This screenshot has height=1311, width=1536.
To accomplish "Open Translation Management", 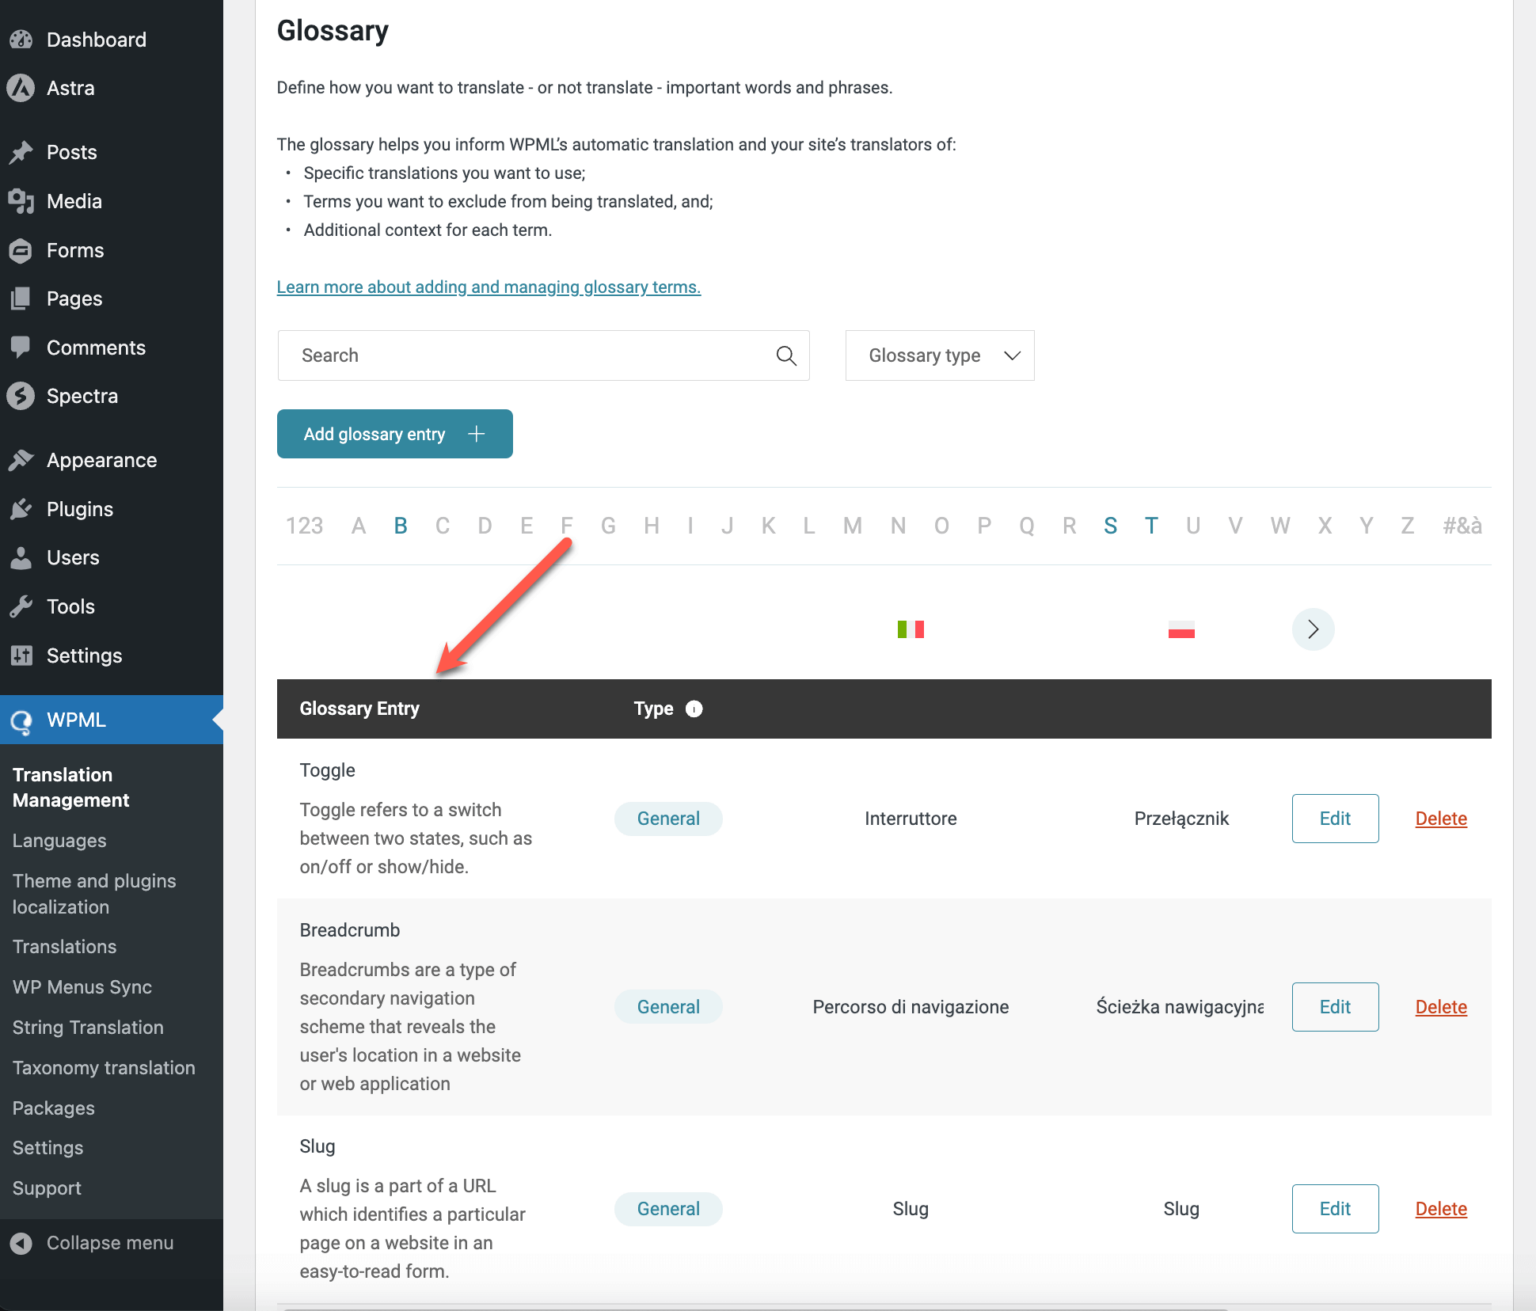I will (x=70, y=787).
